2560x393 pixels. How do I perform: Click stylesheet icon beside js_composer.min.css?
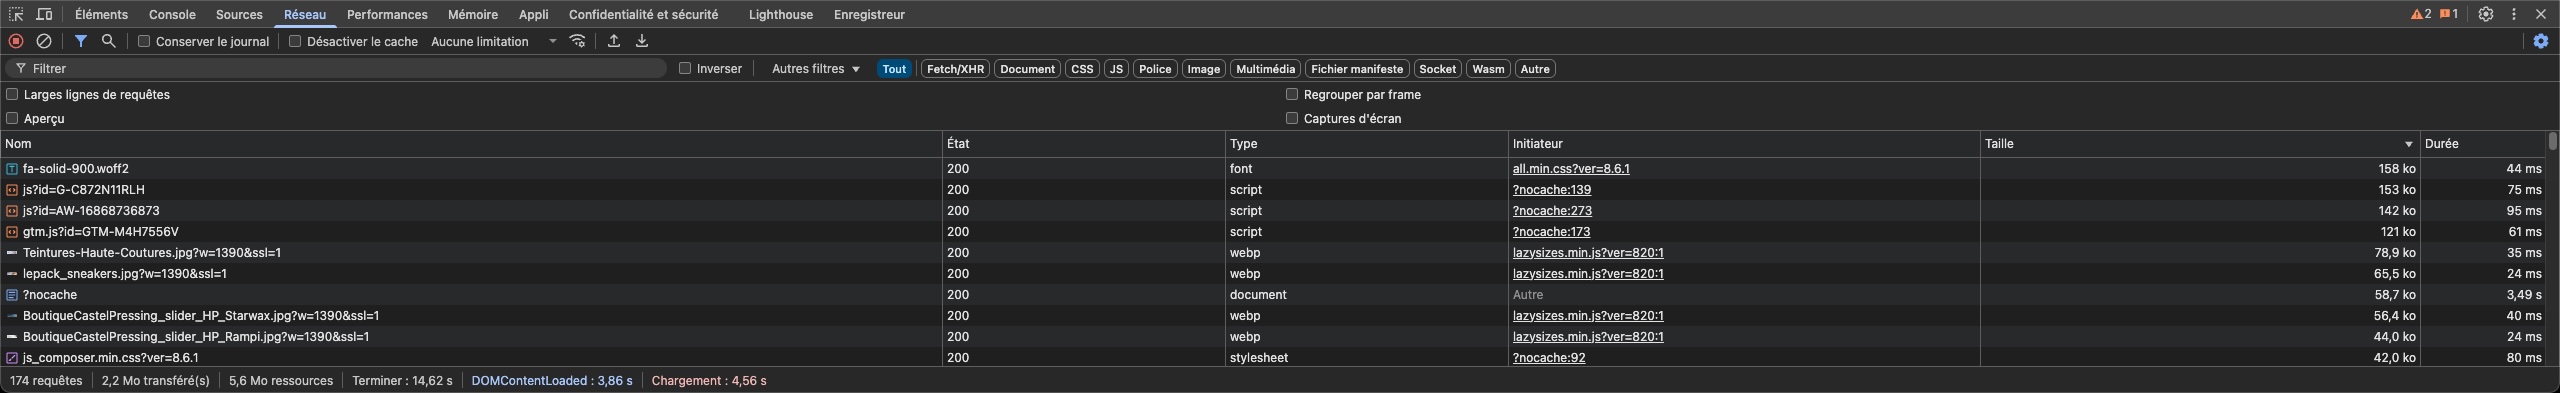click(x=12, y=358)
